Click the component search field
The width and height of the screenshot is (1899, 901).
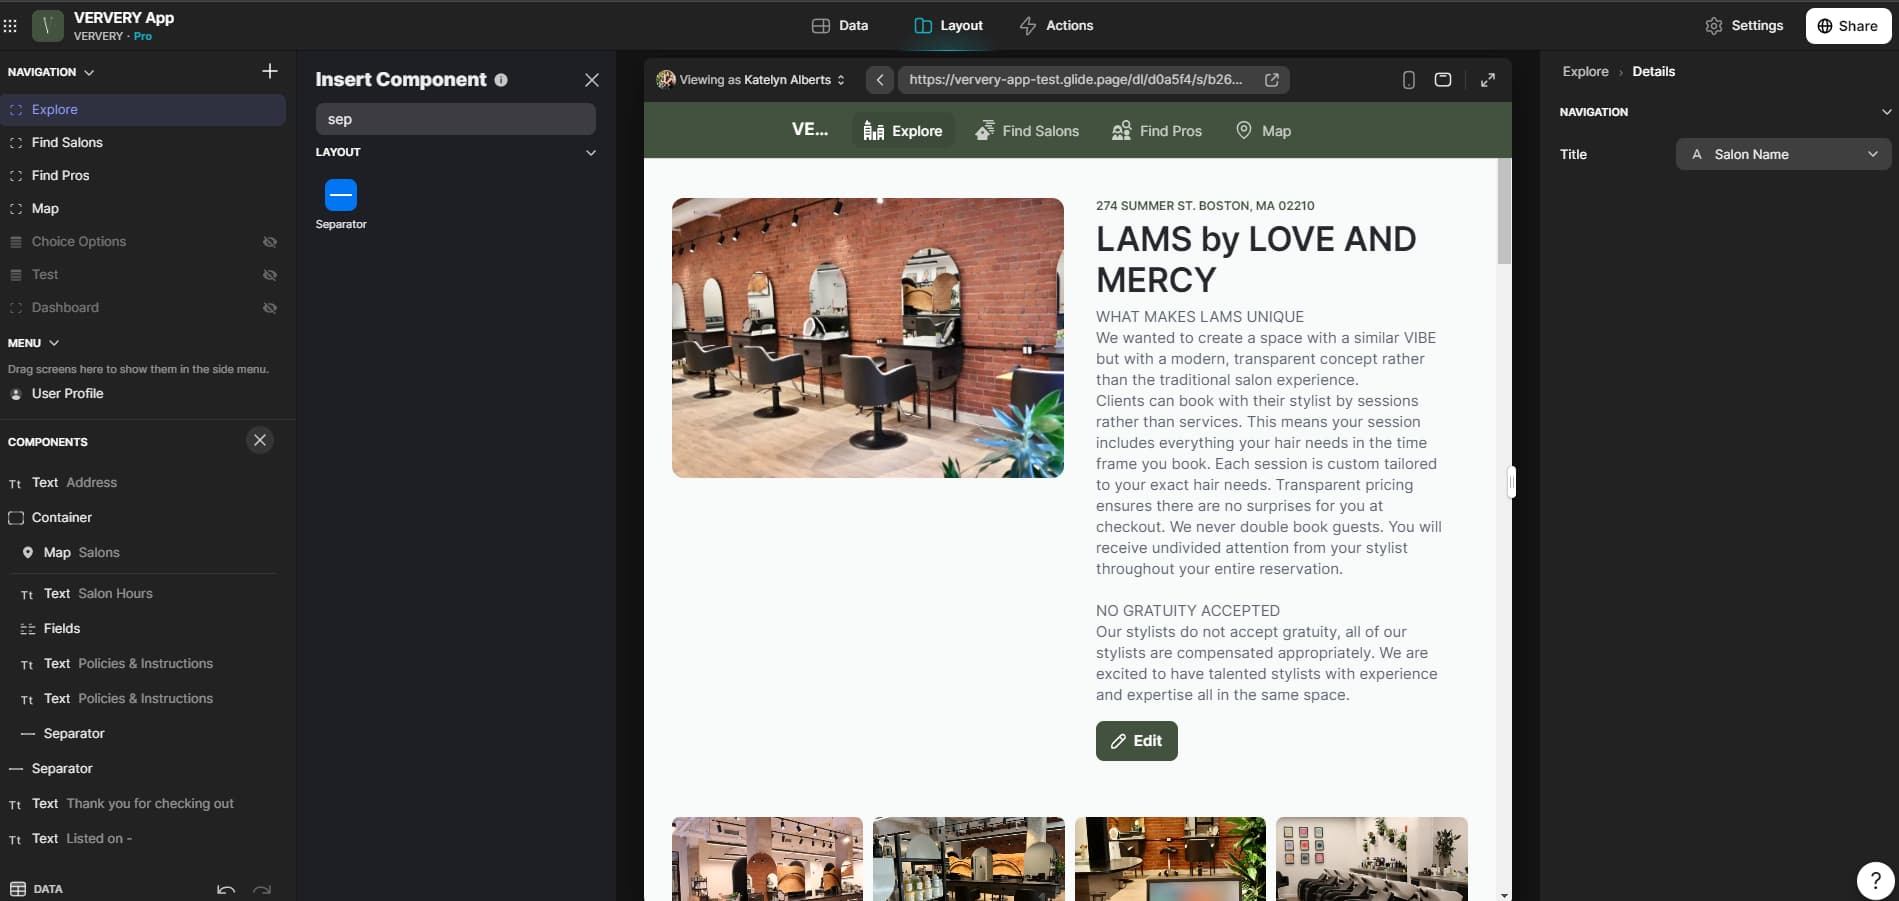(456, 119)
